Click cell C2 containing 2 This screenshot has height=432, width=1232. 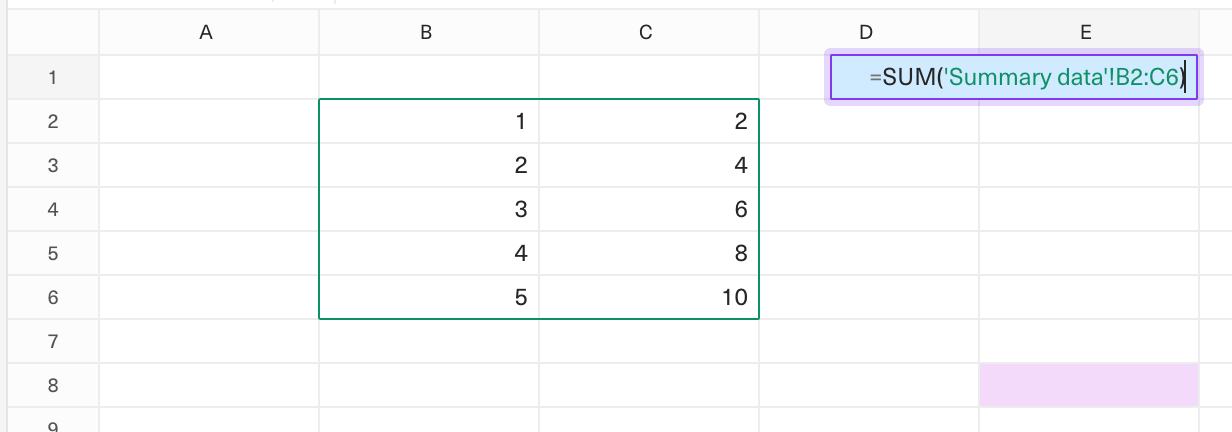(649, 121)
